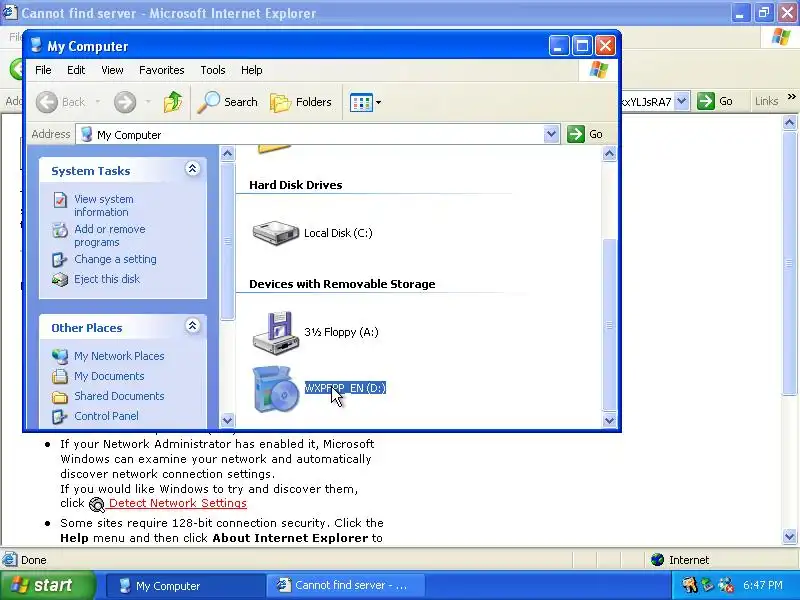Open the Views dropdown arrow
The image size is (800, 600).
379,103
